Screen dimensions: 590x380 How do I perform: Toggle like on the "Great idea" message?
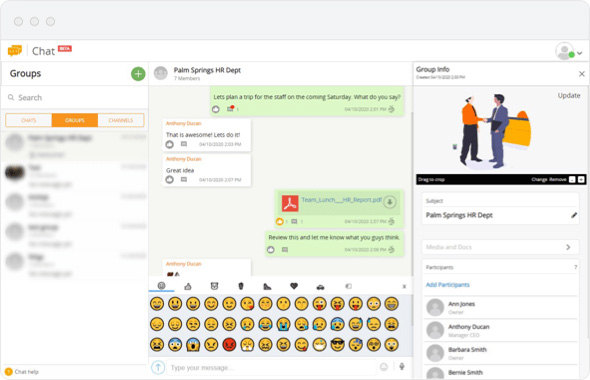pos(170,180)
